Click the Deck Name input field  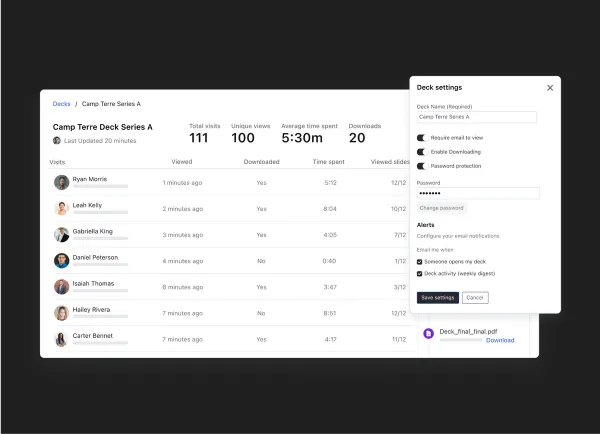pos(476,117)
